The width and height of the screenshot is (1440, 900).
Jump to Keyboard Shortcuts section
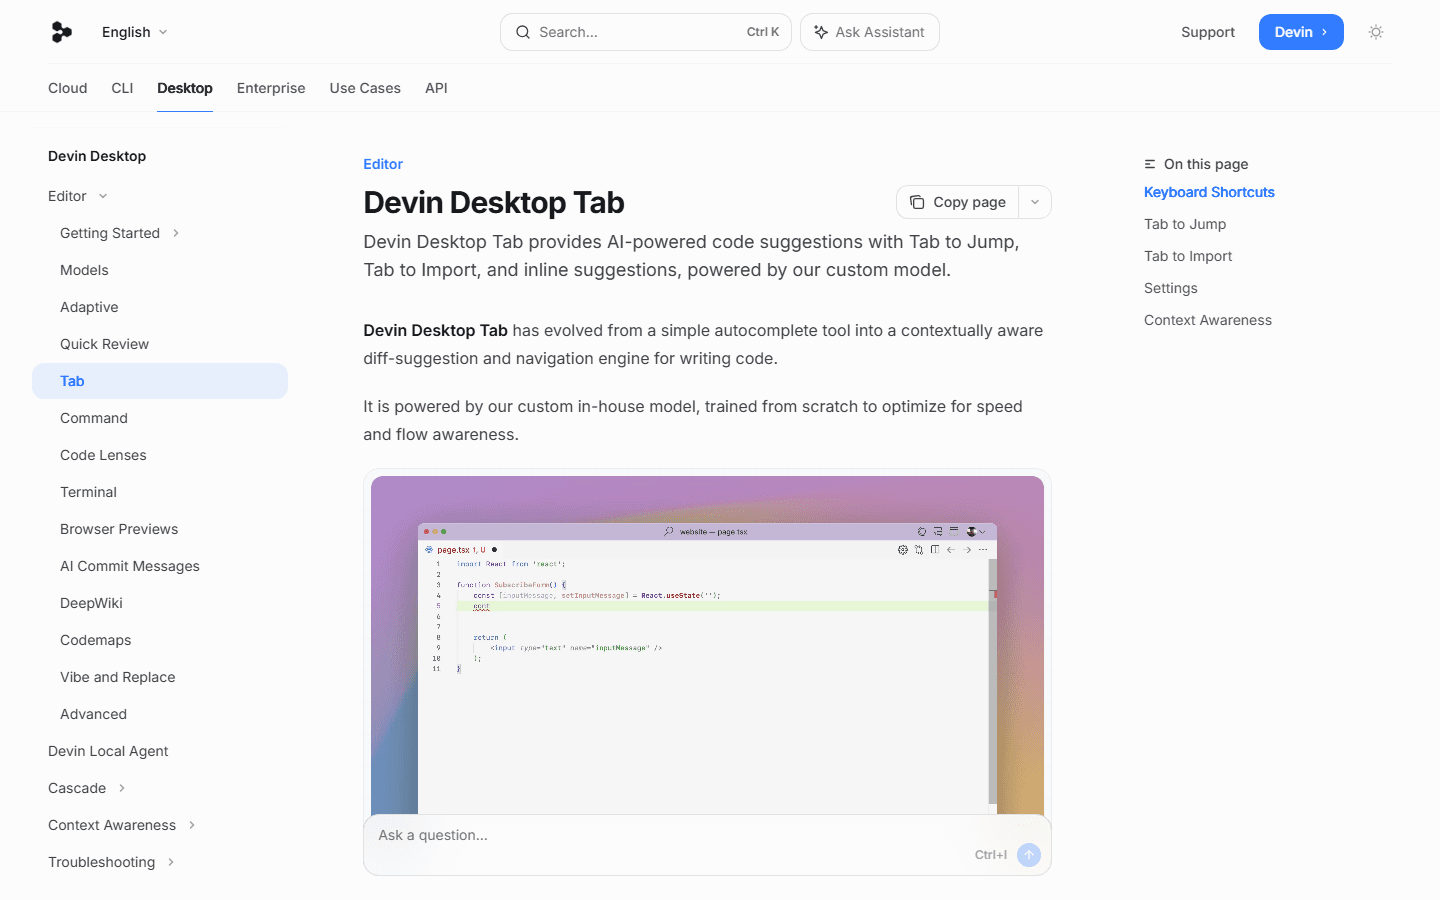click(1209, 192)
